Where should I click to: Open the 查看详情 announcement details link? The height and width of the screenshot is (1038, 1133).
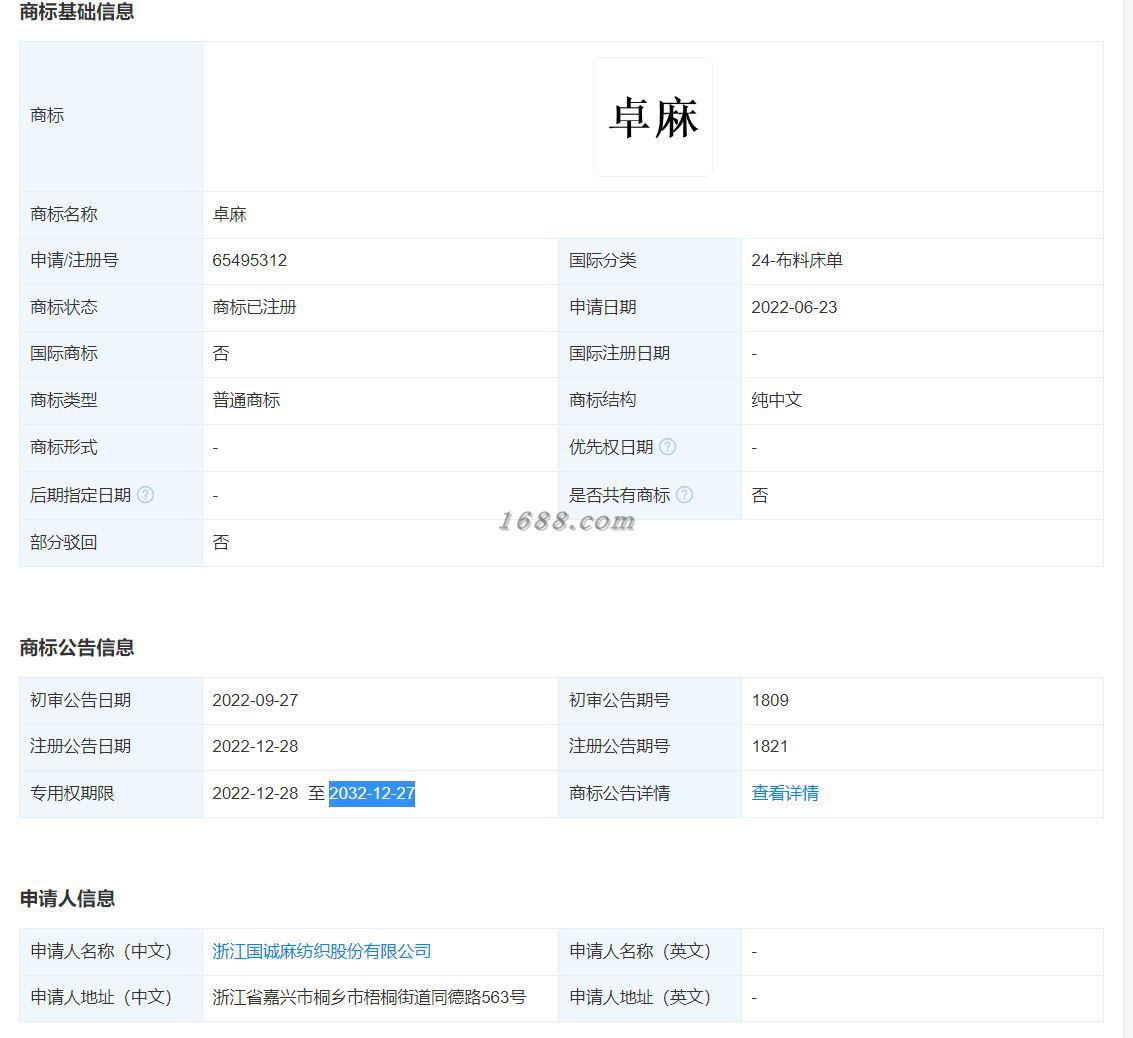[785, 793]
